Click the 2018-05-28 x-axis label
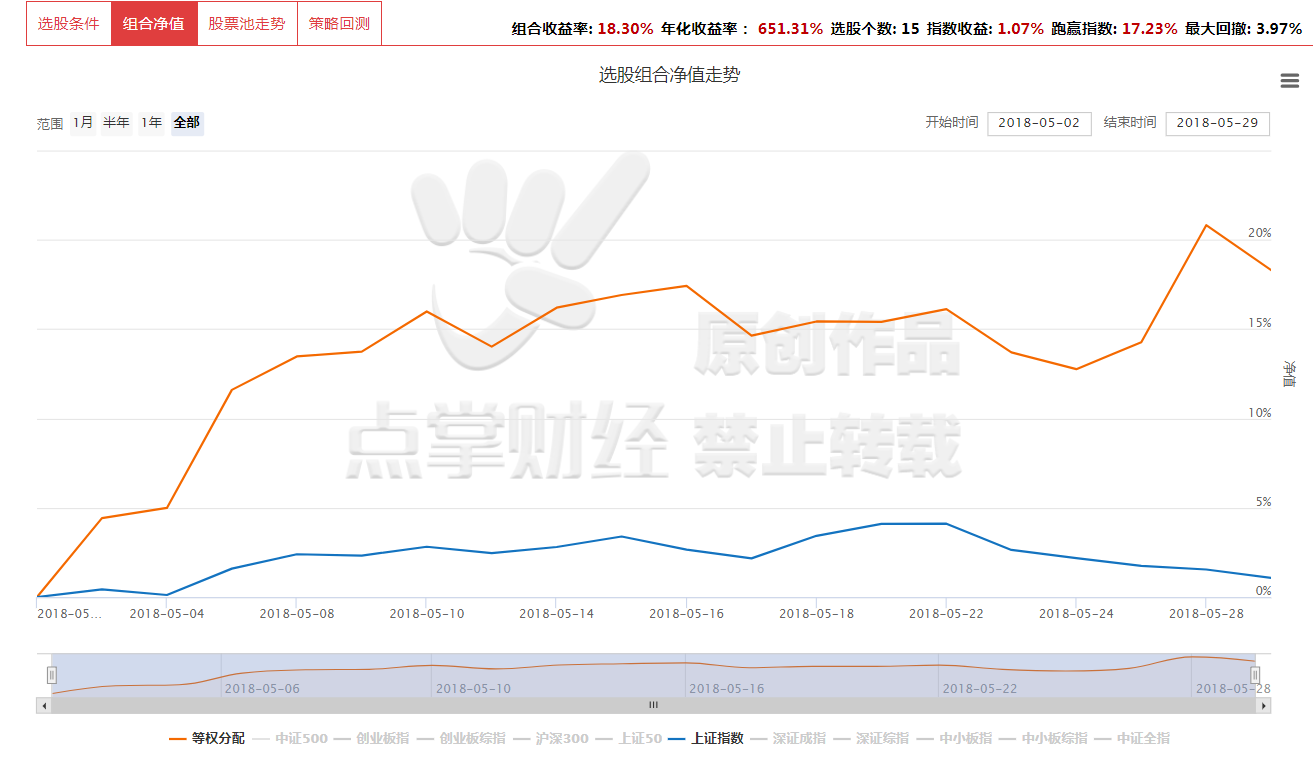This screenshot has width=1315, height=757. point(1207,613)
